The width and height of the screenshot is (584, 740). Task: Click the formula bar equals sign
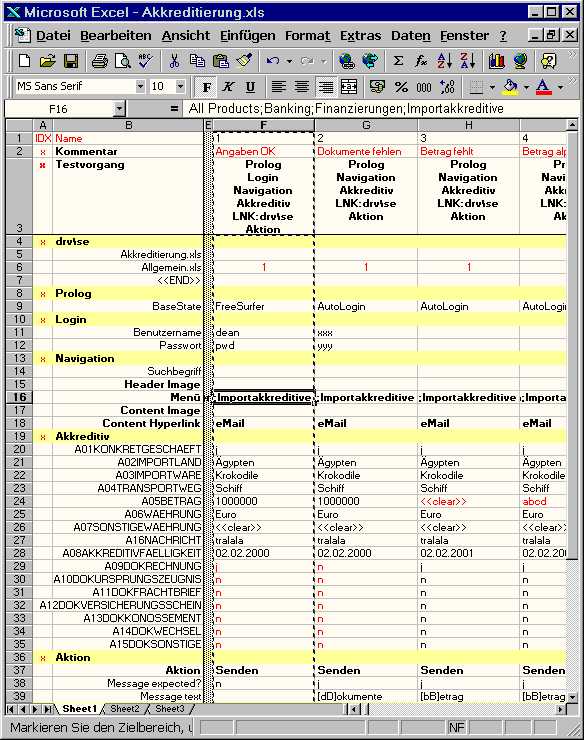click(174, 109)
